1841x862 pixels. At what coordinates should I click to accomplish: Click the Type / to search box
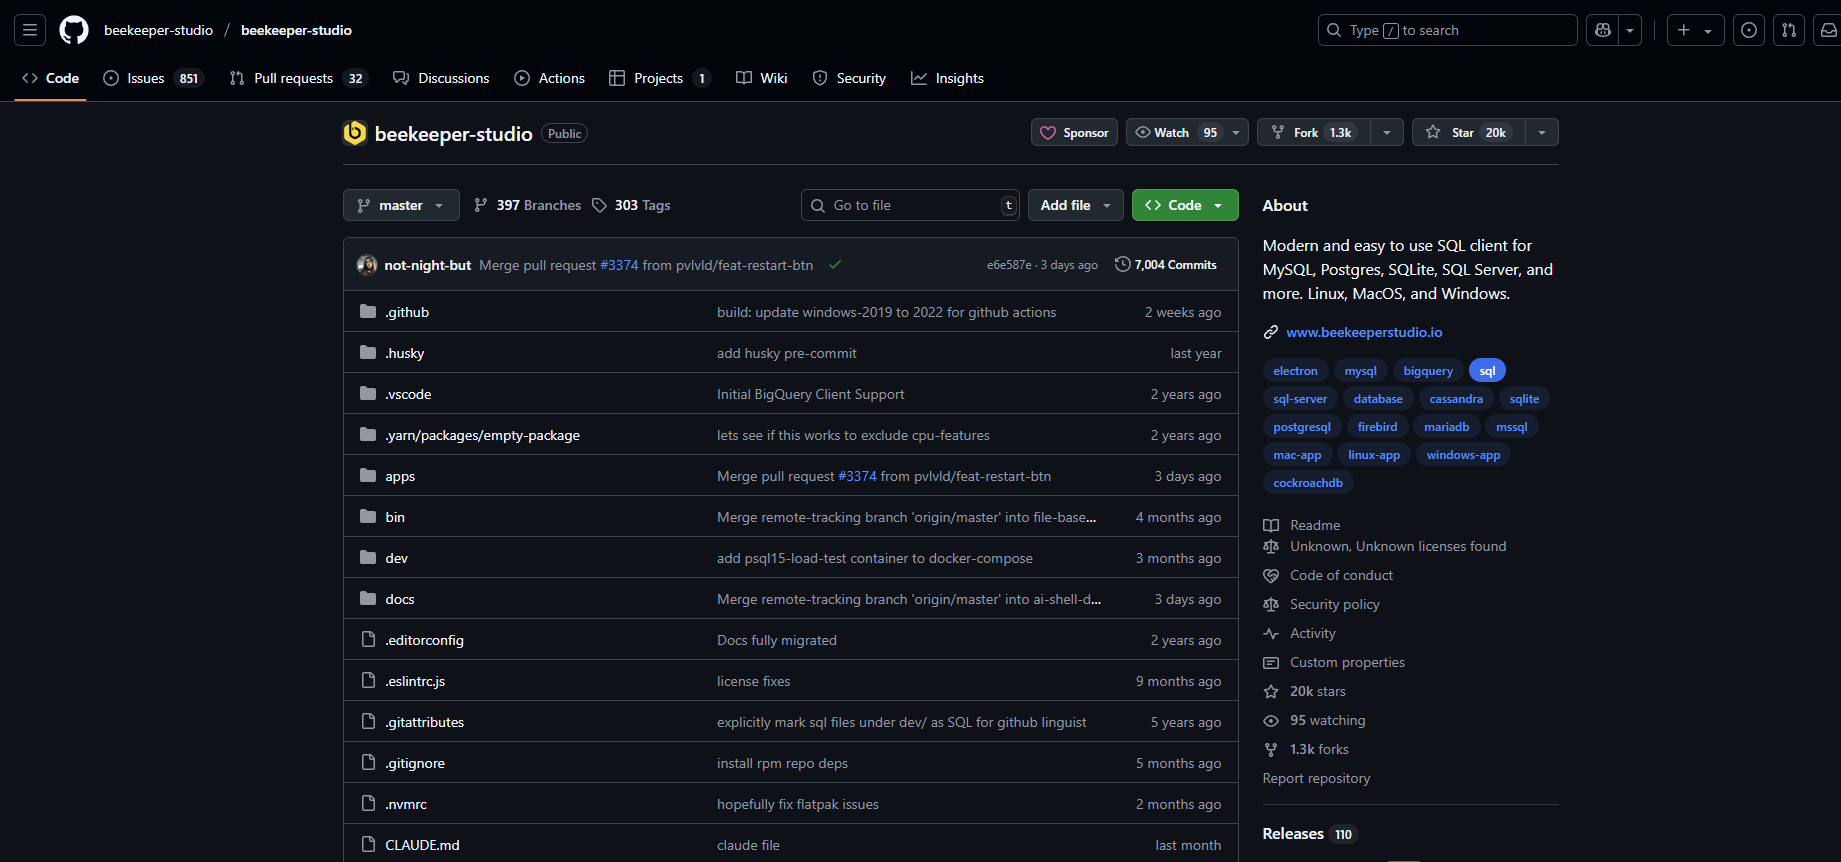[x=1447, y=30]
